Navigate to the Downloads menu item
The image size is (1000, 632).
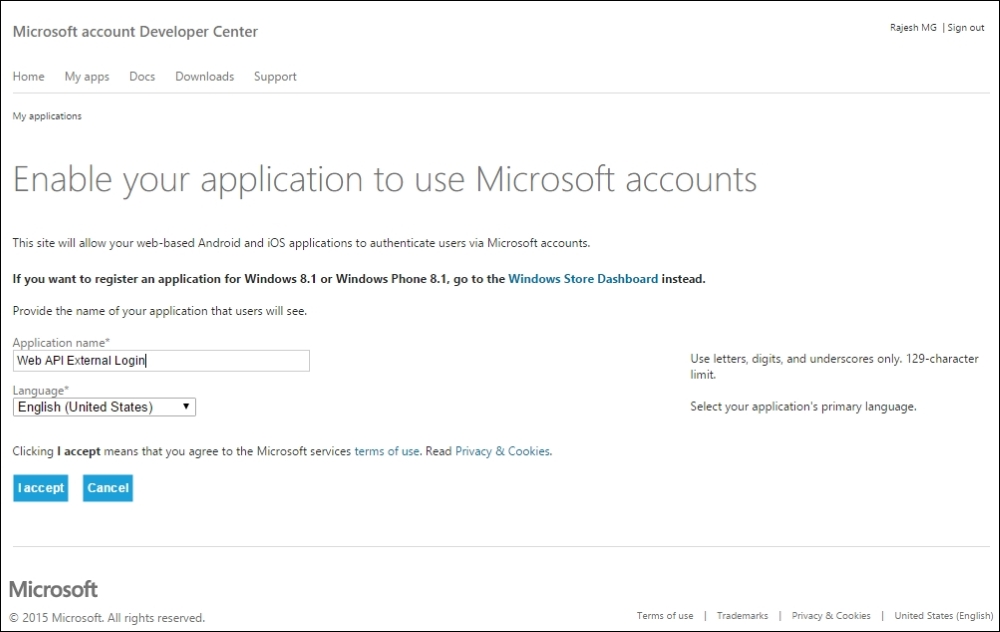[x=204, y=77]
